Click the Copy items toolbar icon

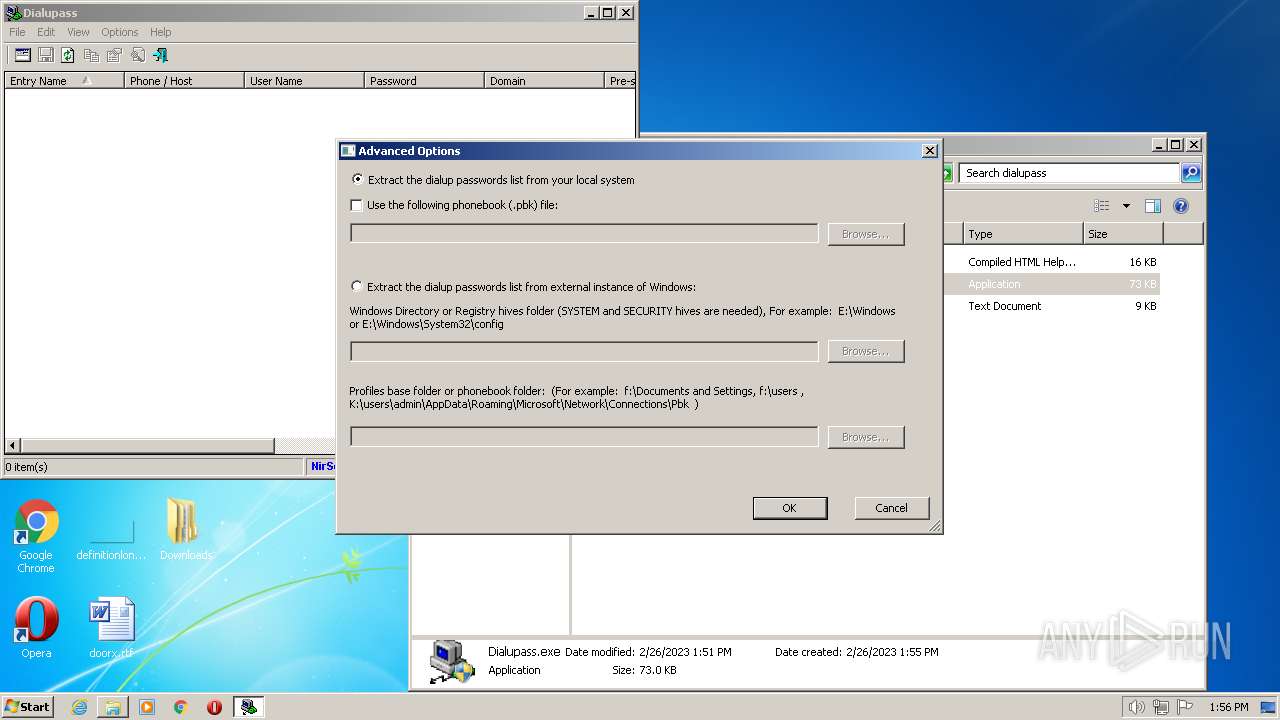pyautogui.click(x=91, y=55)
